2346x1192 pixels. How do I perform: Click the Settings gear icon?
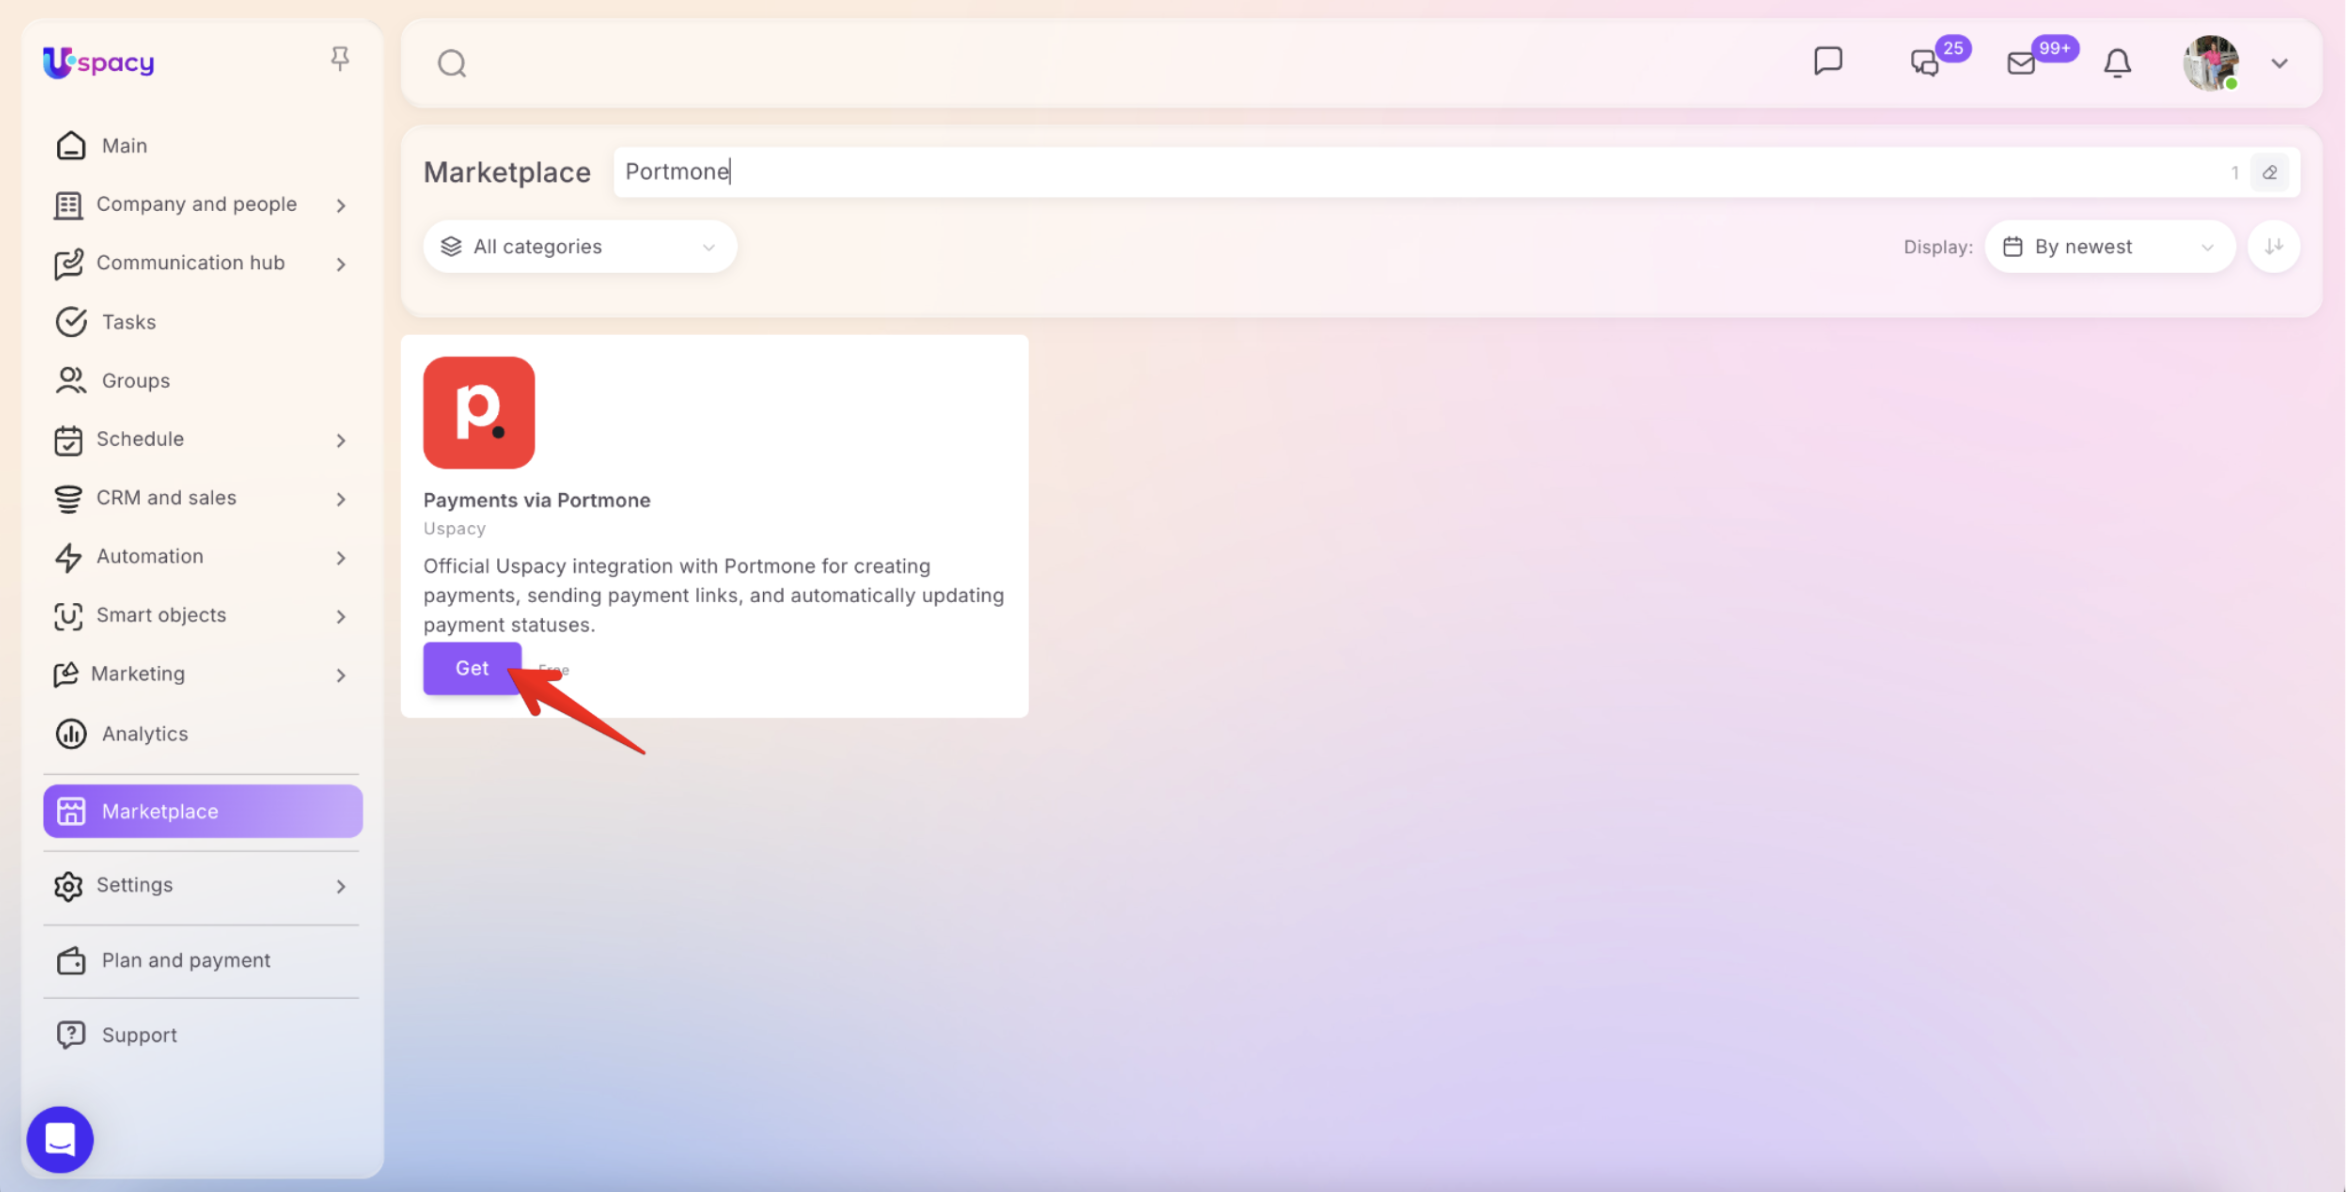(x=68, y=886)
